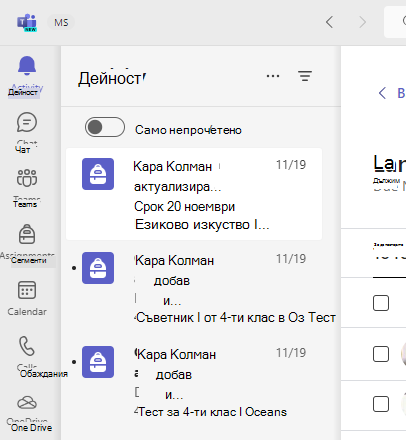This screenshot has width=406, height=440.
Task: Open the Activity bell icon in sidebar
Action: point(27,65)
